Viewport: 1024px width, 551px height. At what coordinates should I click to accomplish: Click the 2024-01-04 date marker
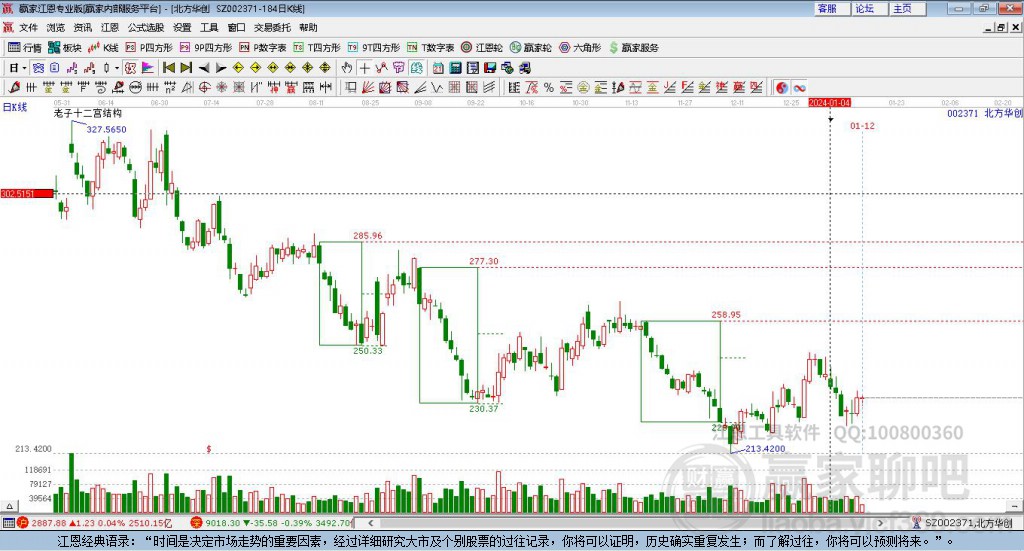(829, 102)
